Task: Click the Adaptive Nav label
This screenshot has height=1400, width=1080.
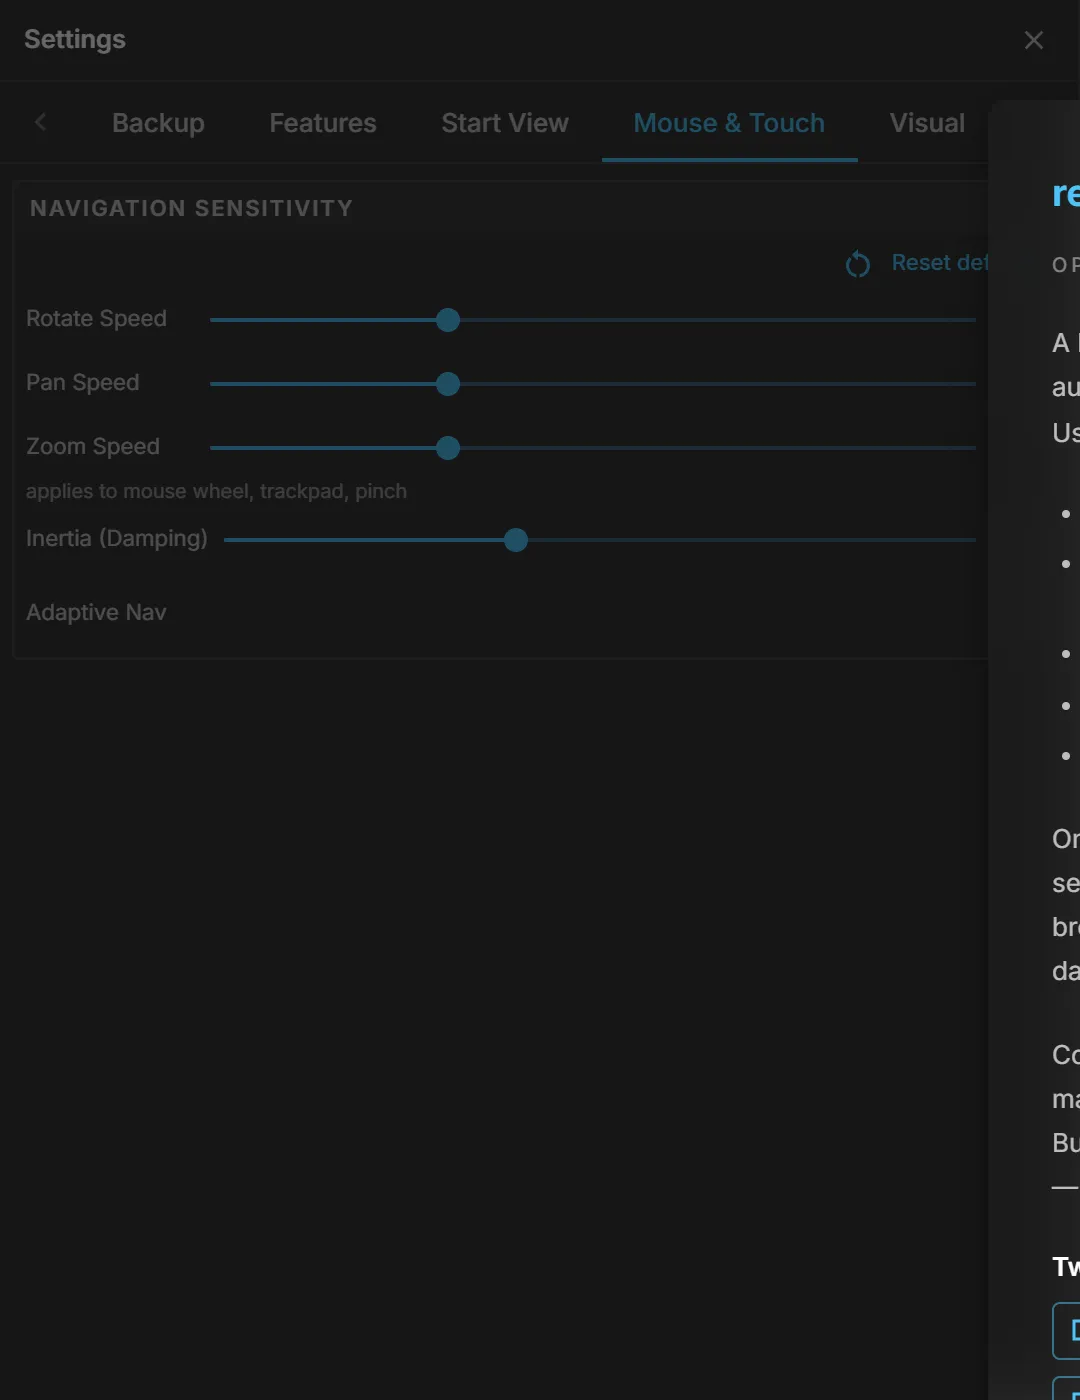Action: [x=96, y=612]
